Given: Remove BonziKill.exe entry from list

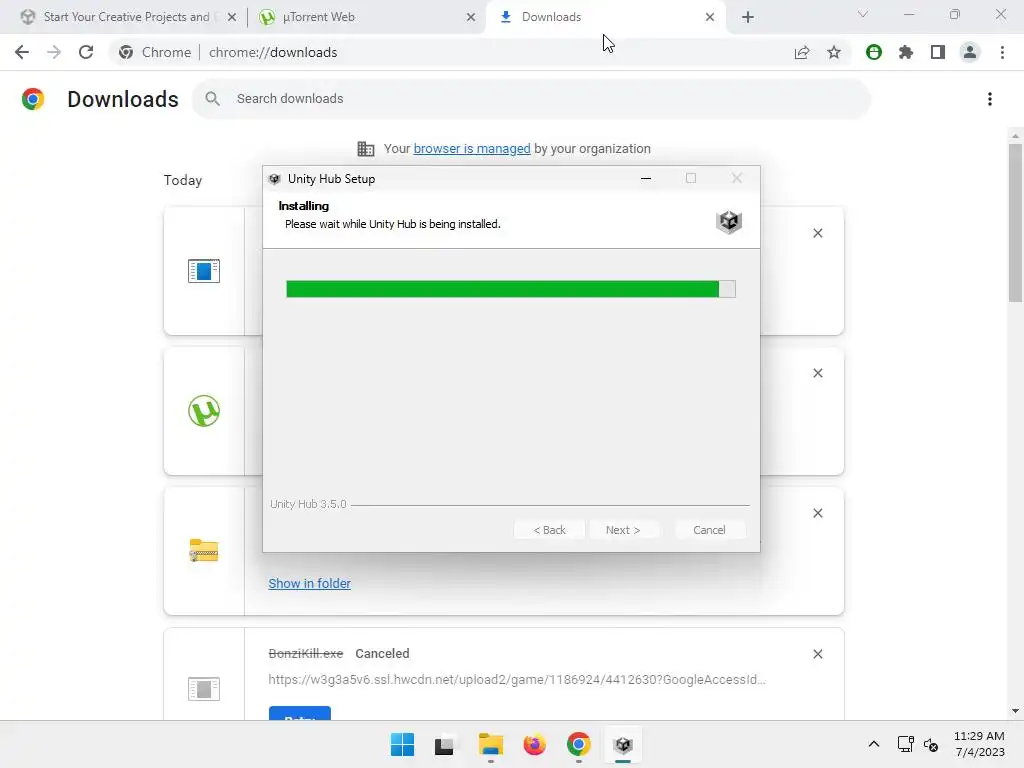Looking at the screenshot, I should tap(818, 654).
